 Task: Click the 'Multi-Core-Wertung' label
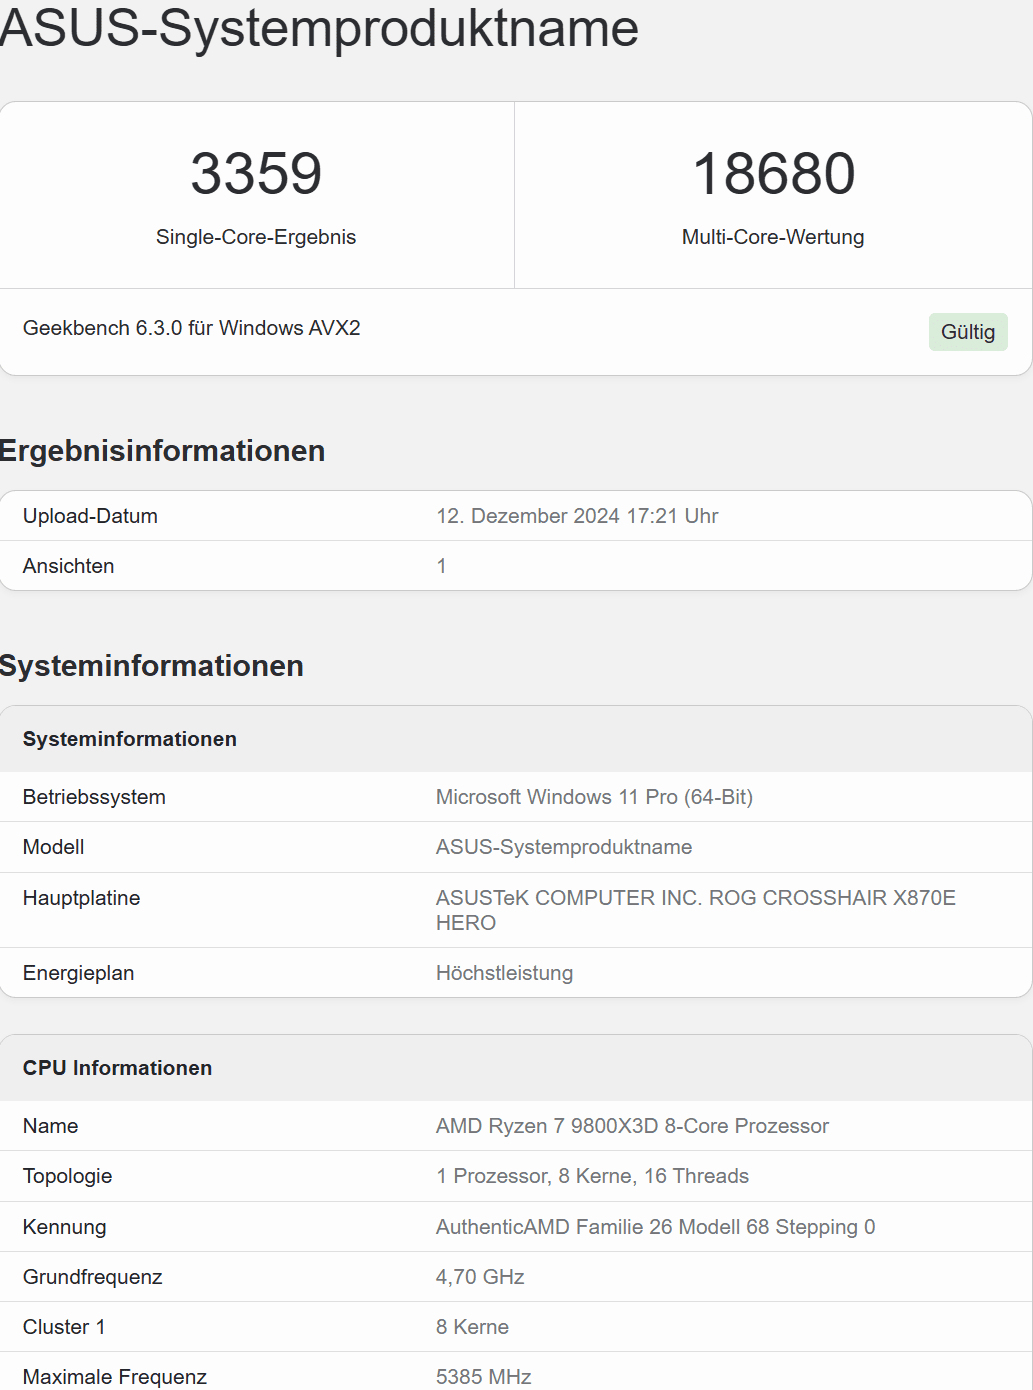pos(773,237)
